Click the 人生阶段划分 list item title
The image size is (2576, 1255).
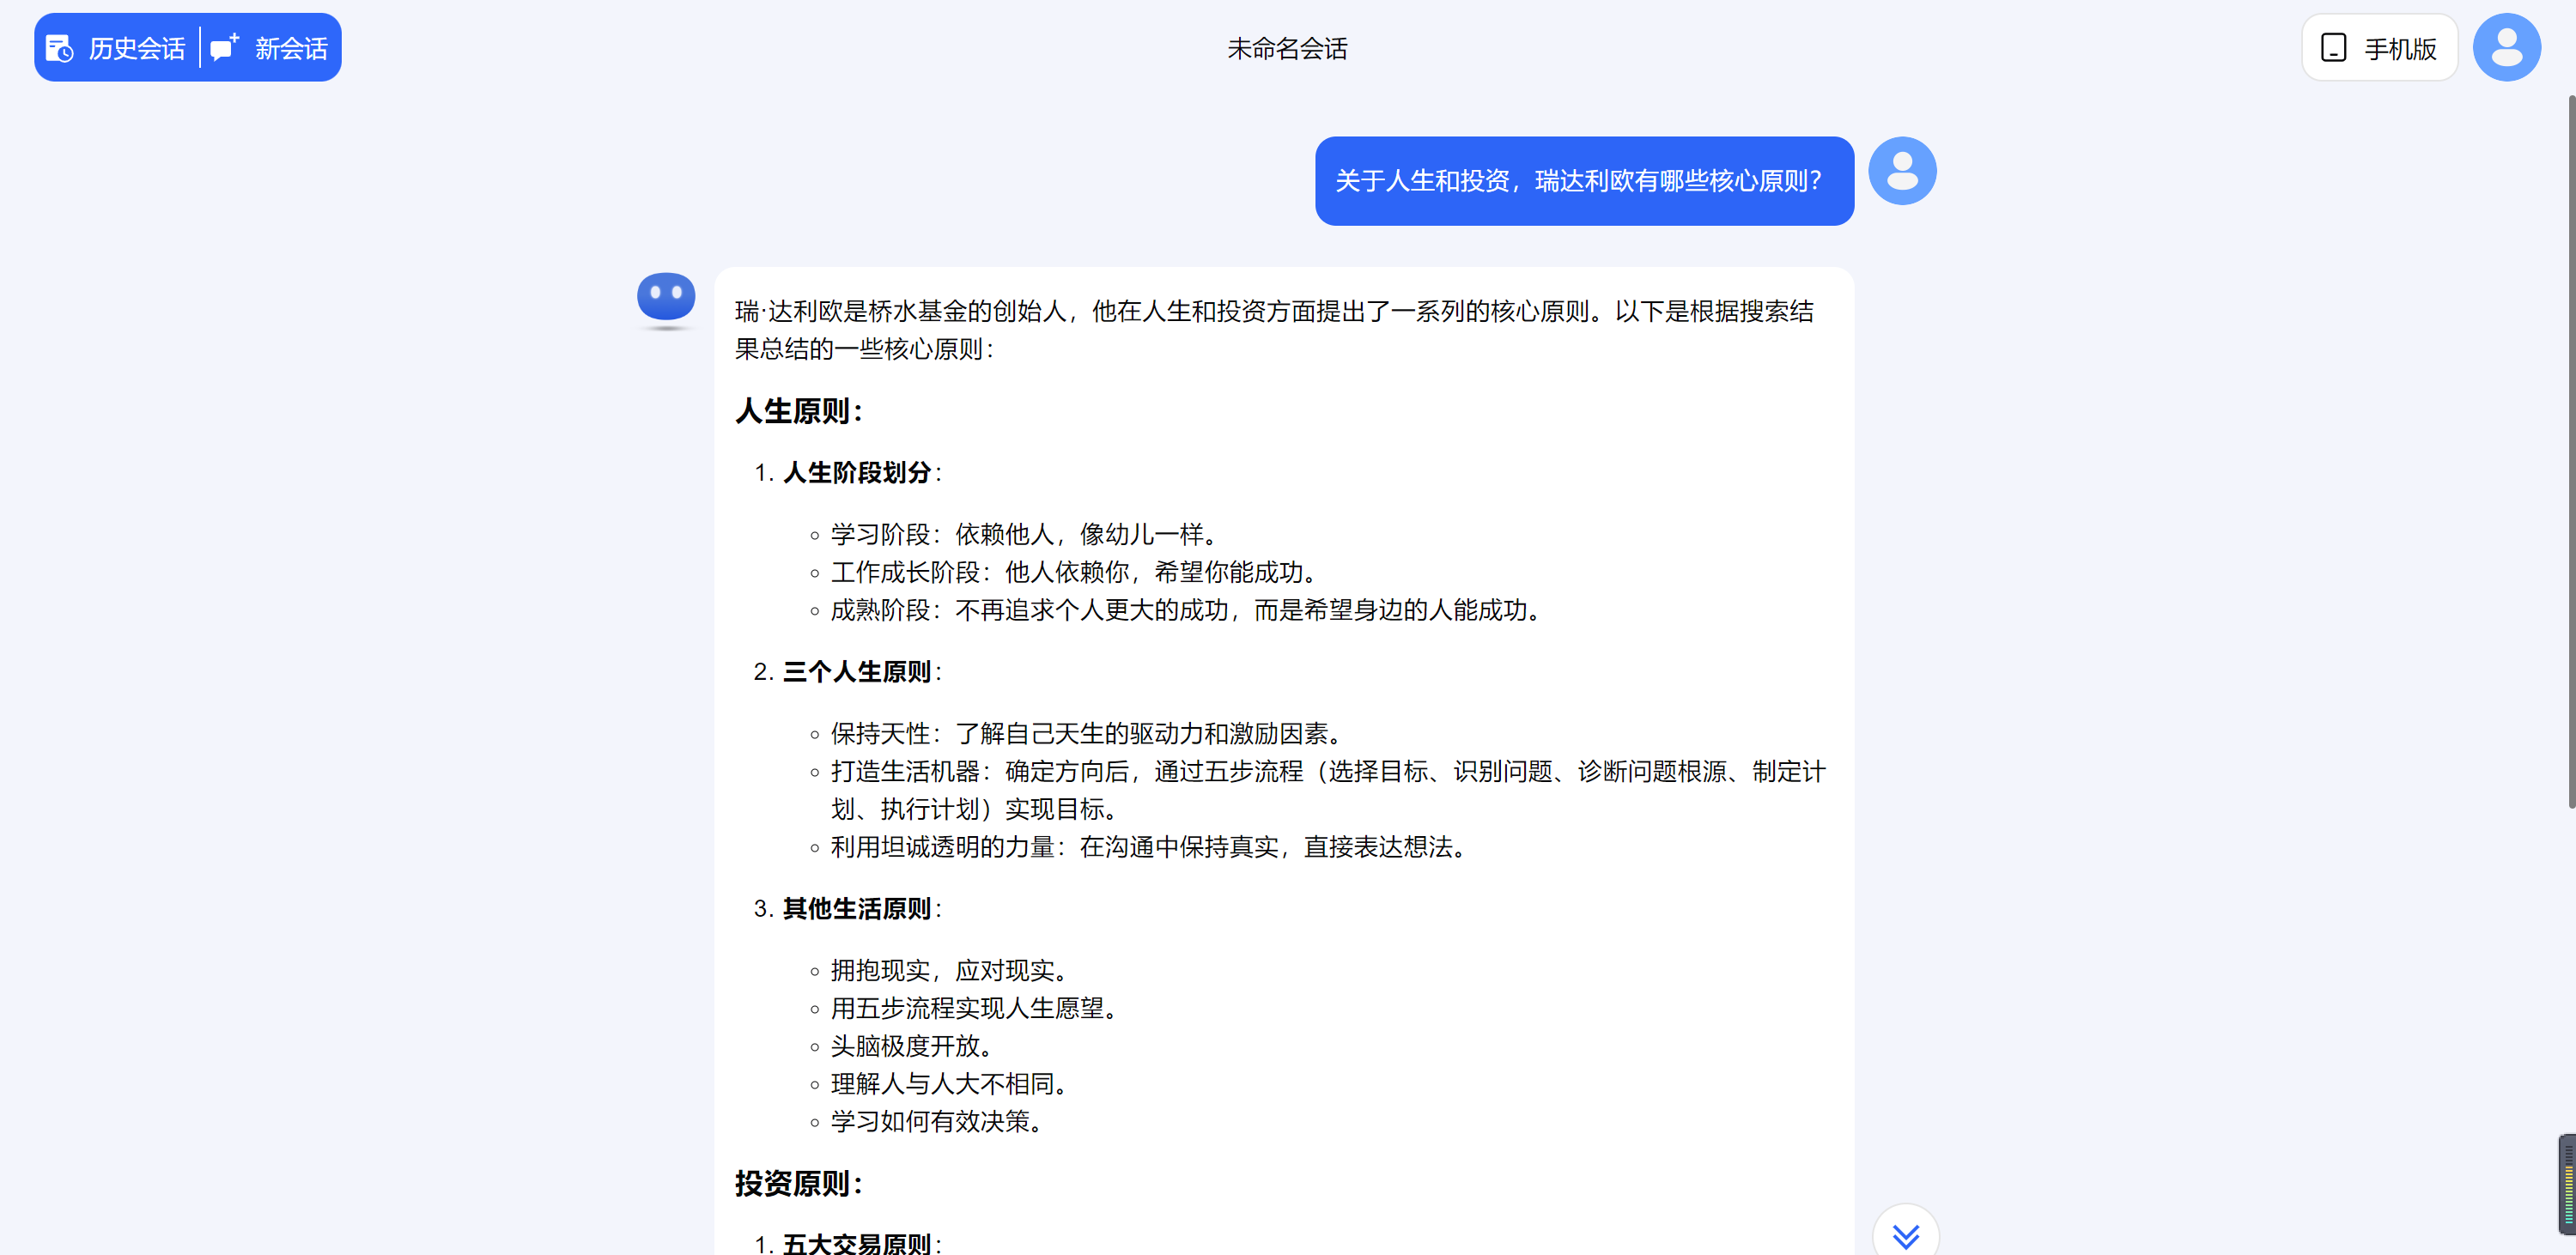click(x=857, y=472)
